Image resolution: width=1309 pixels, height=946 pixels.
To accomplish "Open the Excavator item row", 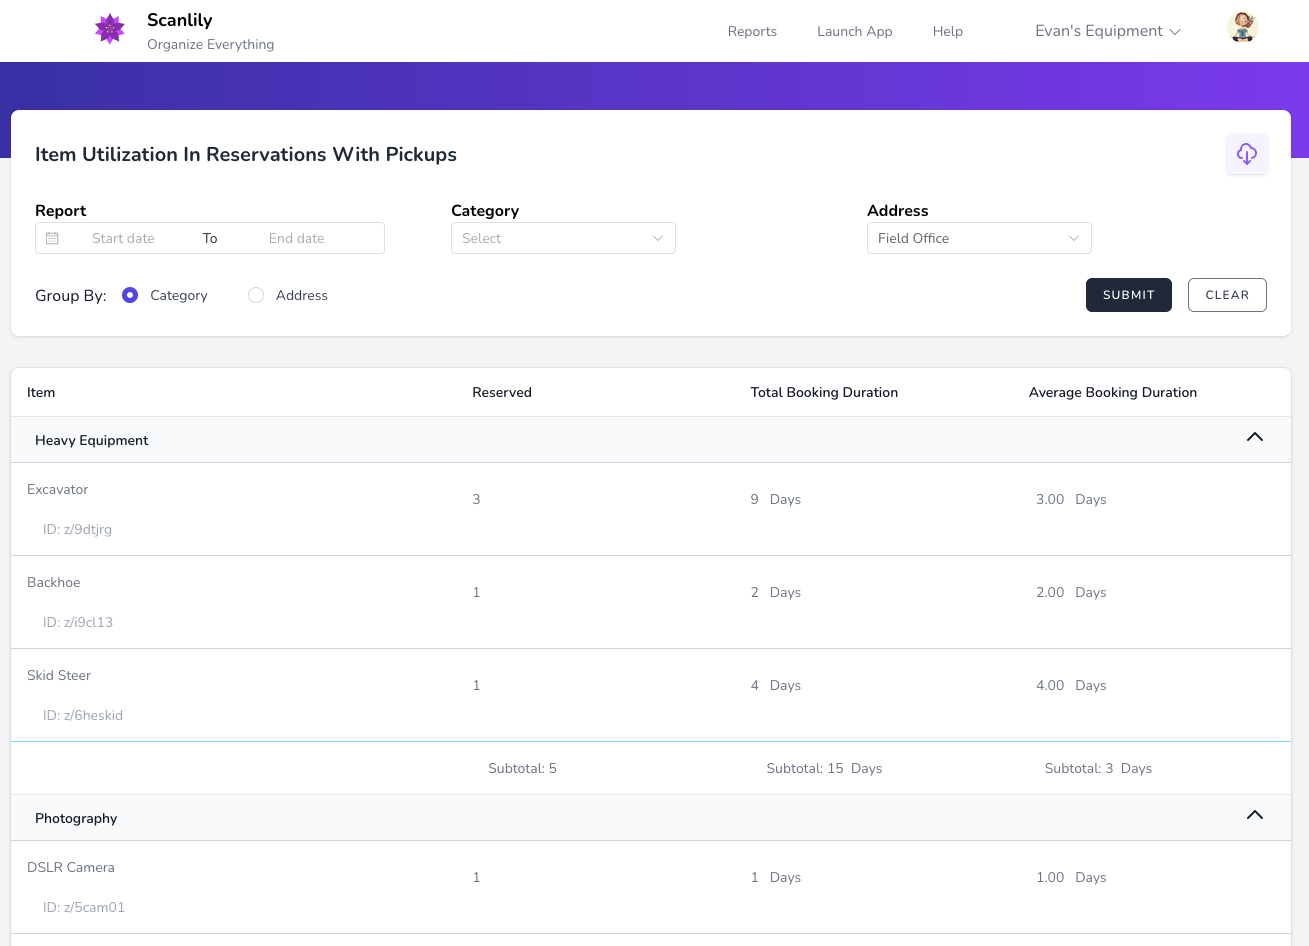I will click(58, 489).
